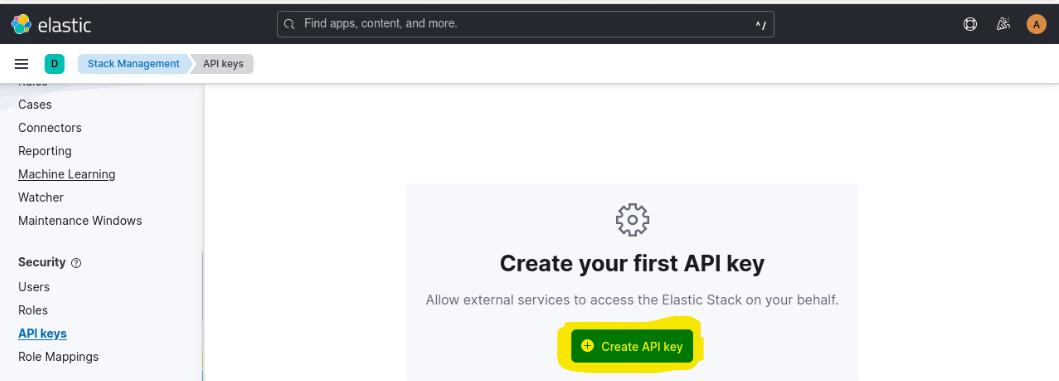Select API keys in the sidebar
The height and width of the screenshot is (381, 1059).
pos(43,334)
